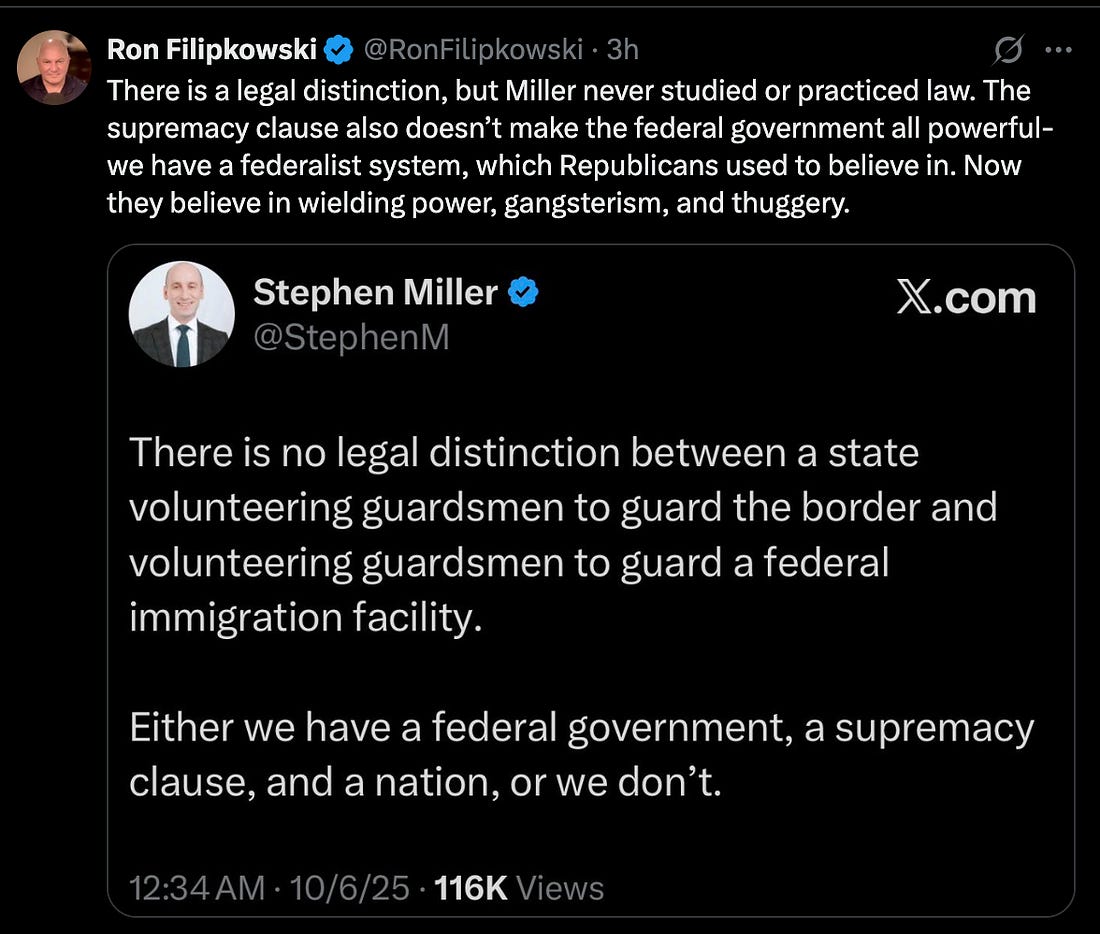The width and height of the screenshot is (1100, 934).
Task: Open the @RonFilipkowski handle link
Action: click(x=472, y=50)
